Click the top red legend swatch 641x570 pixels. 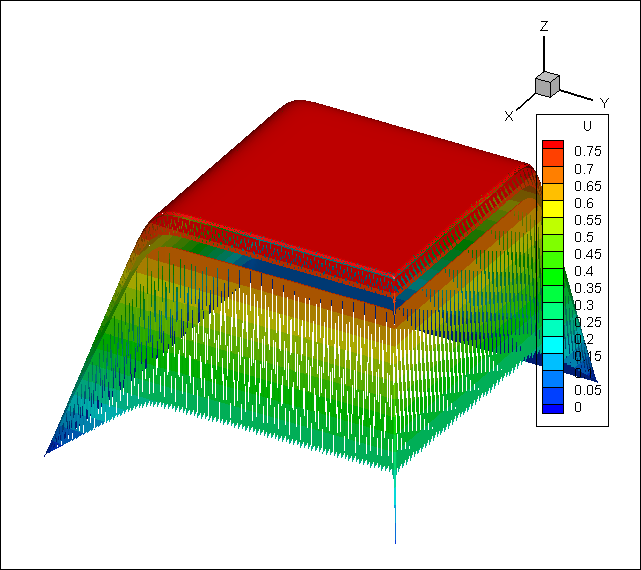click(553, 144)
